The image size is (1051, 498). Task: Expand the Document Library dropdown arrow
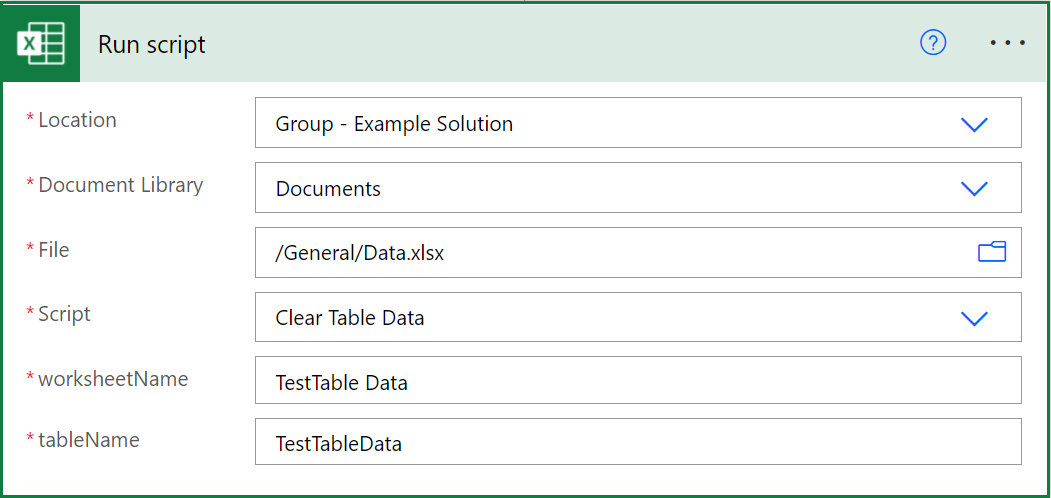(973, 188)
